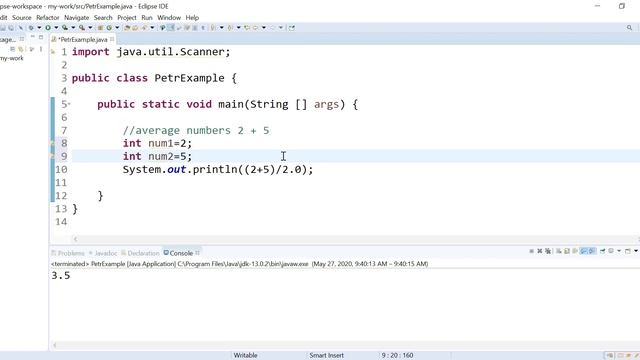Toggle Show Console on standard output change

point(583,251)
